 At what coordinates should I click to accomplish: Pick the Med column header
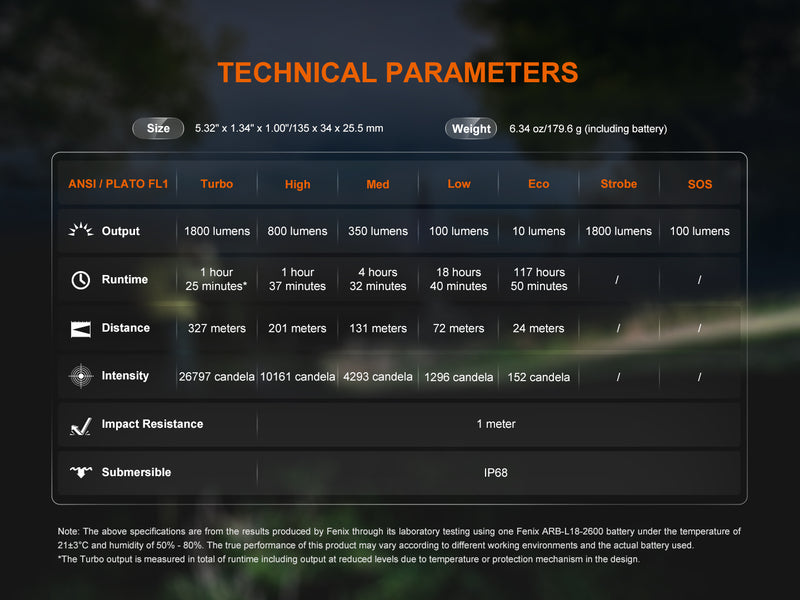(x=378, y=184)
